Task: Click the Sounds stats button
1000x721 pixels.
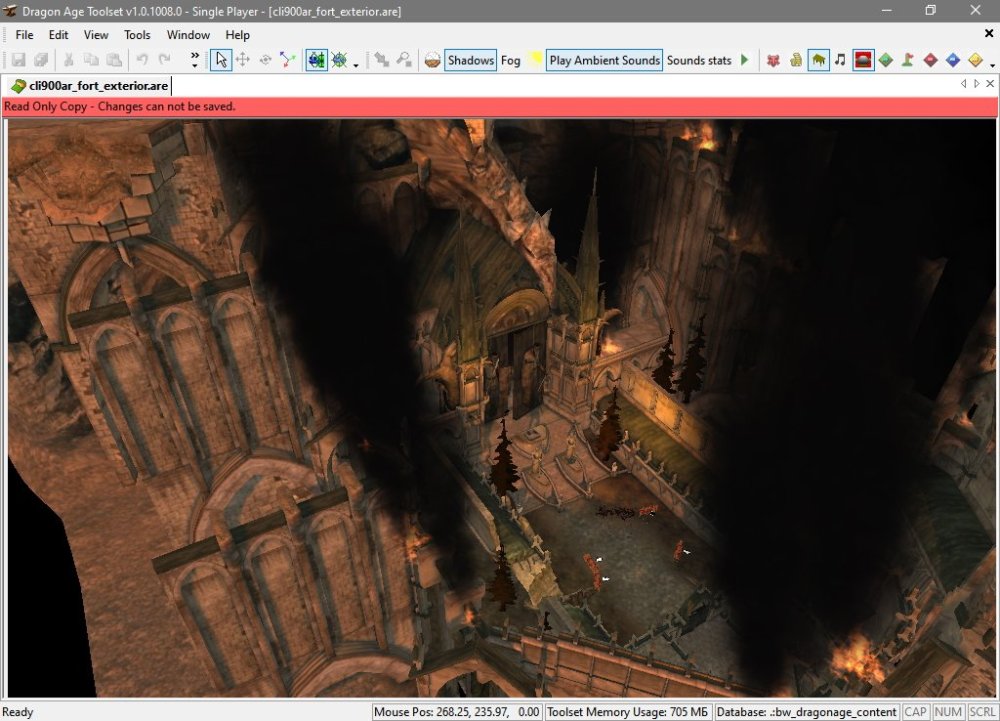Action: (699, 60)
